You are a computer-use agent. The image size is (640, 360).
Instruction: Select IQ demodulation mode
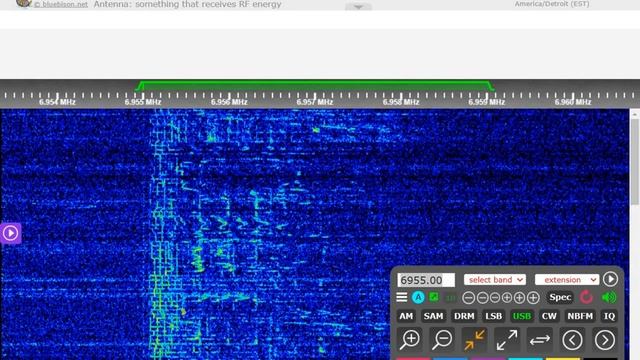pyautogui.click(x=609, y=316)
